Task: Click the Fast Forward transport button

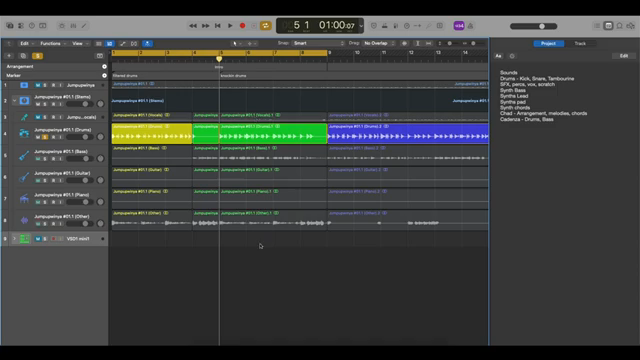Action: point(205,26)
